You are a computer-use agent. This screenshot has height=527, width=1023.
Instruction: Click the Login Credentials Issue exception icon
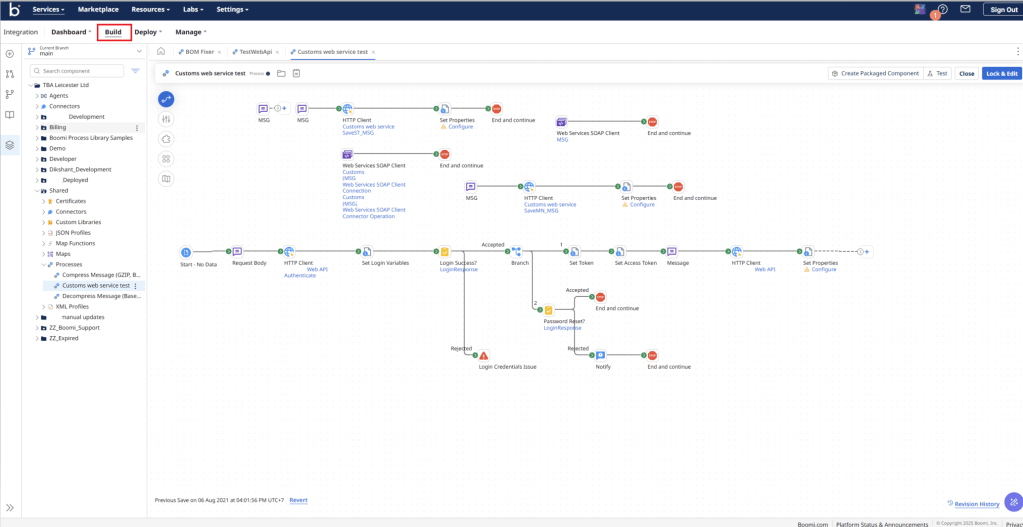tap(484, 356)
